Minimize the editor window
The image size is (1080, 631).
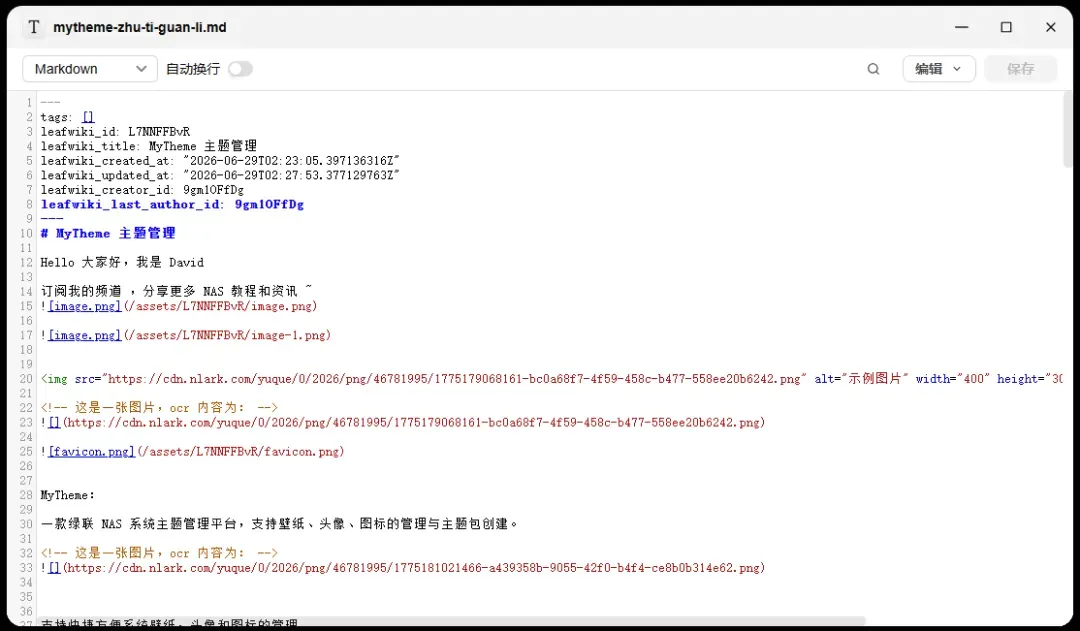(962, 27)
